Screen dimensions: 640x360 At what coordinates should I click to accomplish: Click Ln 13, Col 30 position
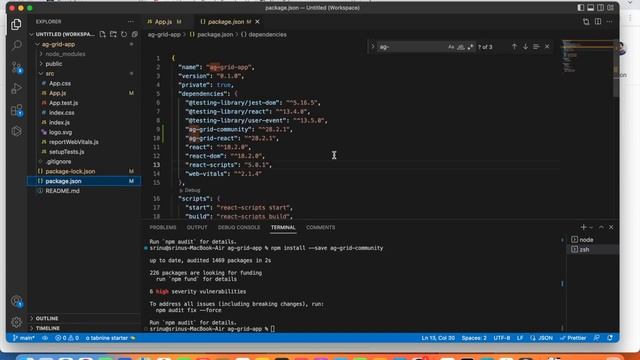[x=438, y=338]
